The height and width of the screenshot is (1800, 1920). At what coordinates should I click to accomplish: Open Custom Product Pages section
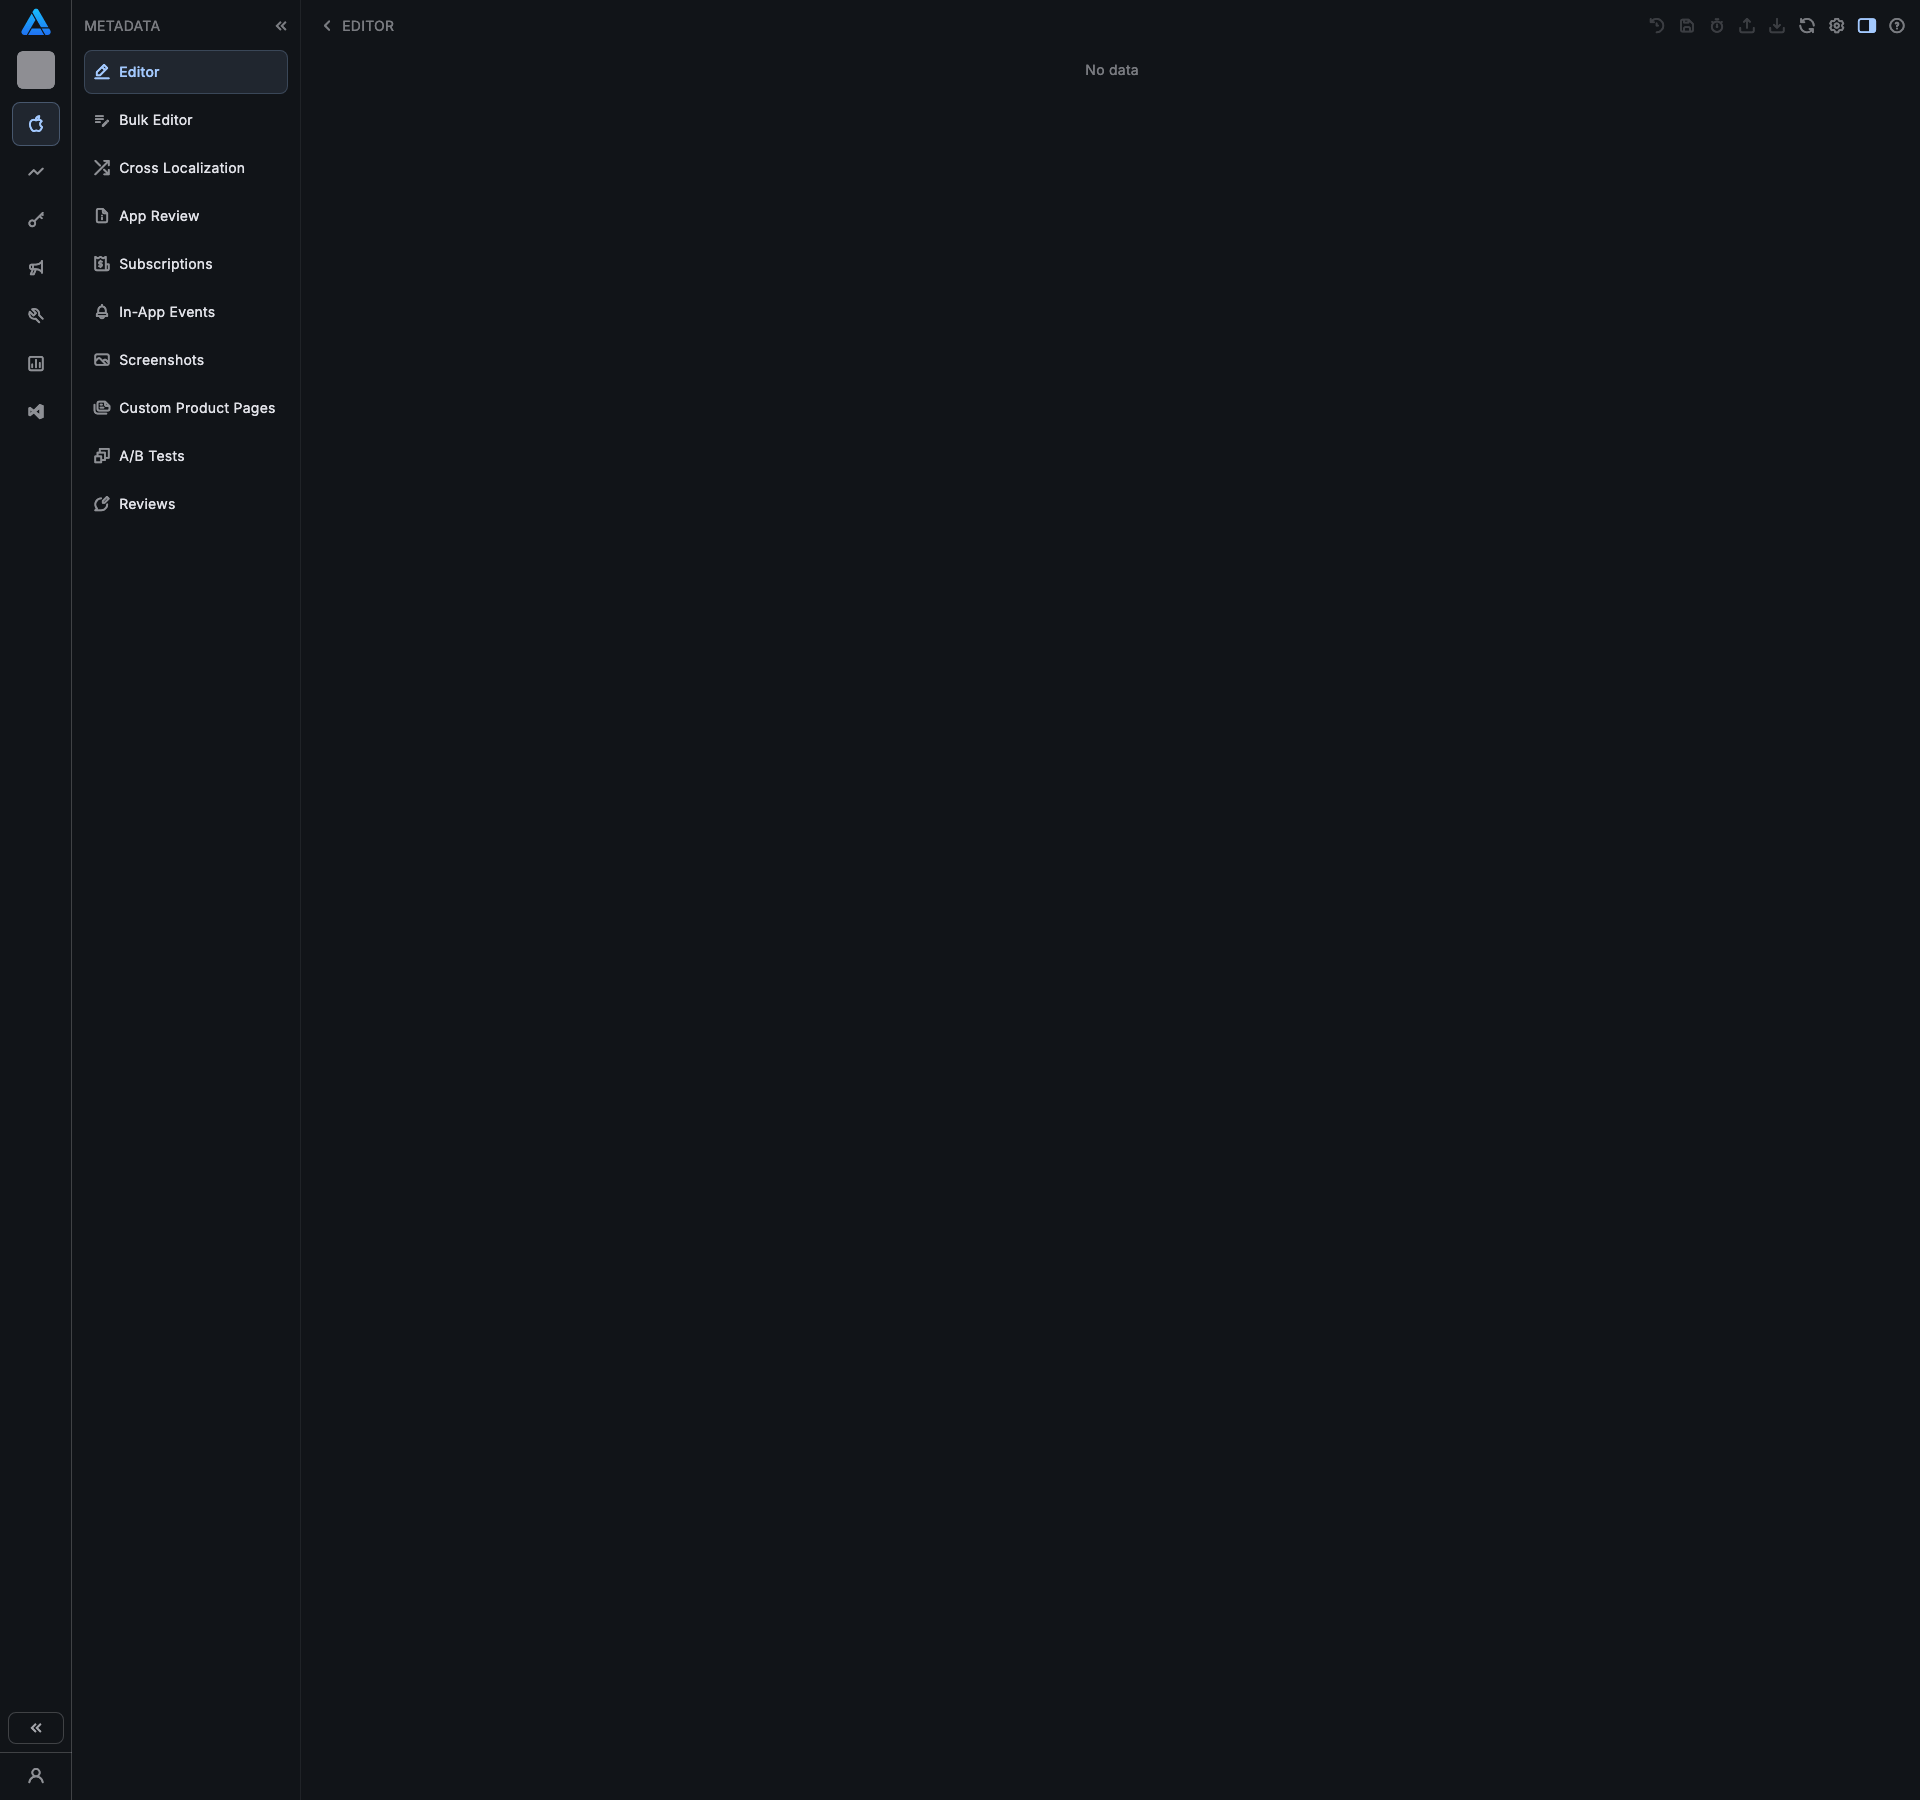click(196, 408)
